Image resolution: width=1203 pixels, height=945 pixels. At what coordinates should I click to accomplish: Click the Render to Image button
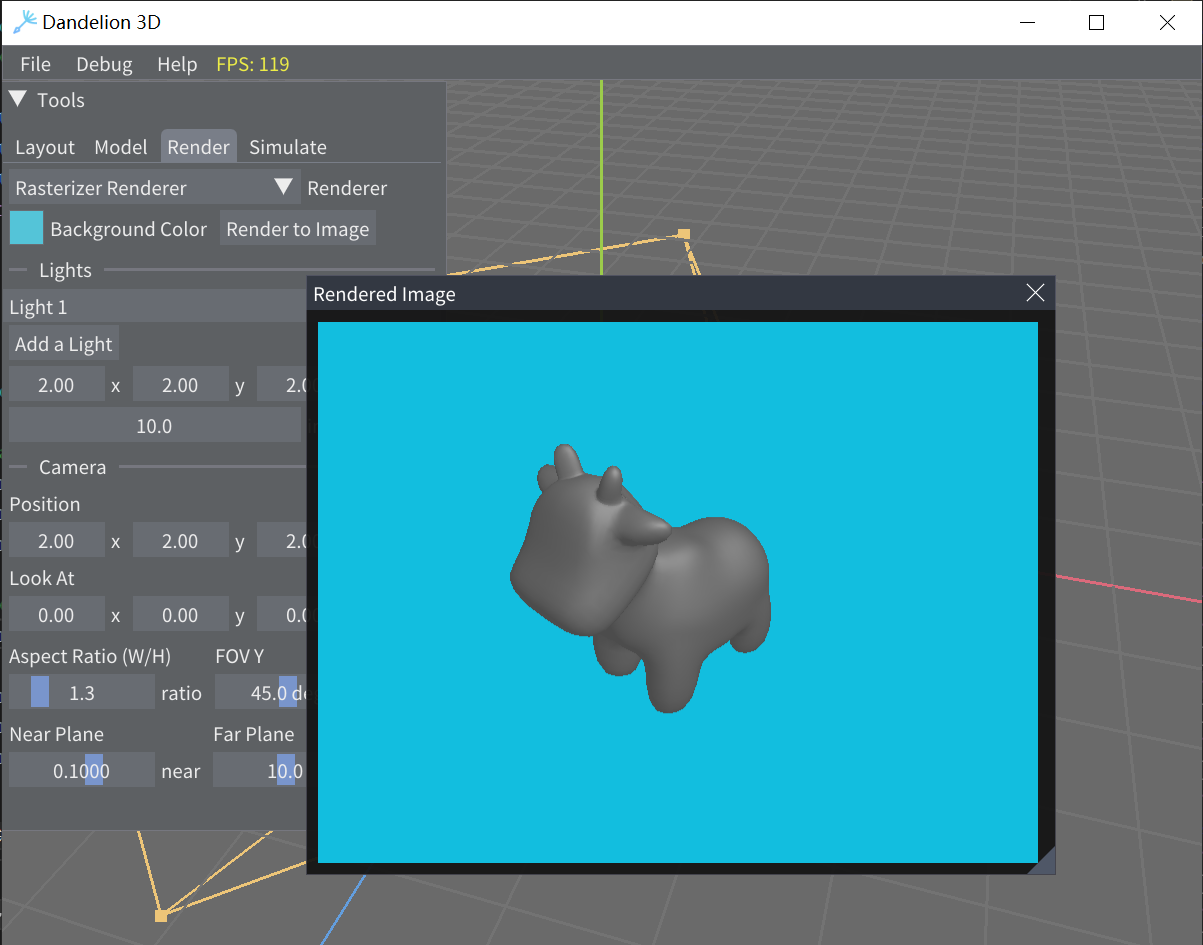click(297, 229)
